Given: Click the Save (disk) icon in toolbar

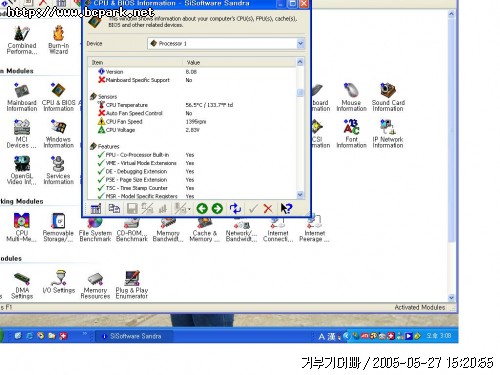Looking at the screenshot, I should coord(132,209).
